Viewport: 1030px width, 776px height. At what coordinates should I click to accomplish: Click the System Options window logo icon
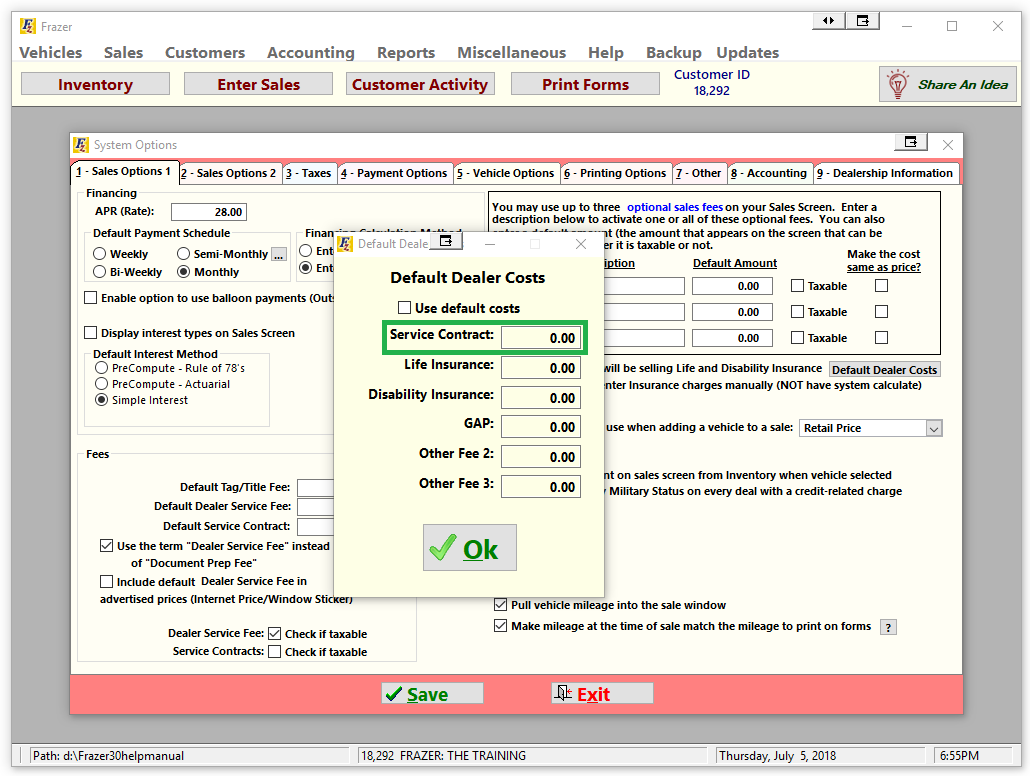coord(81,145)
